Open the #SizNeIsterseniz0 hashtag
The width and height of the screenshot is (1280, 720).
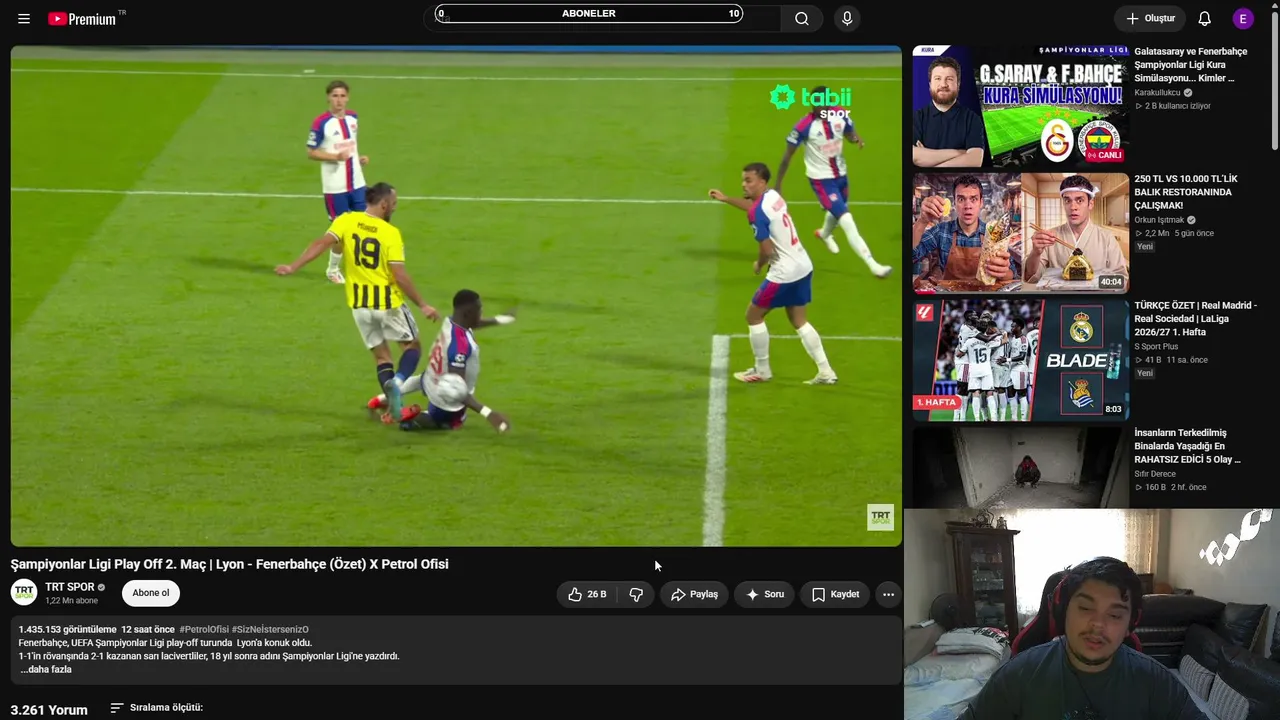click(270, 630)
